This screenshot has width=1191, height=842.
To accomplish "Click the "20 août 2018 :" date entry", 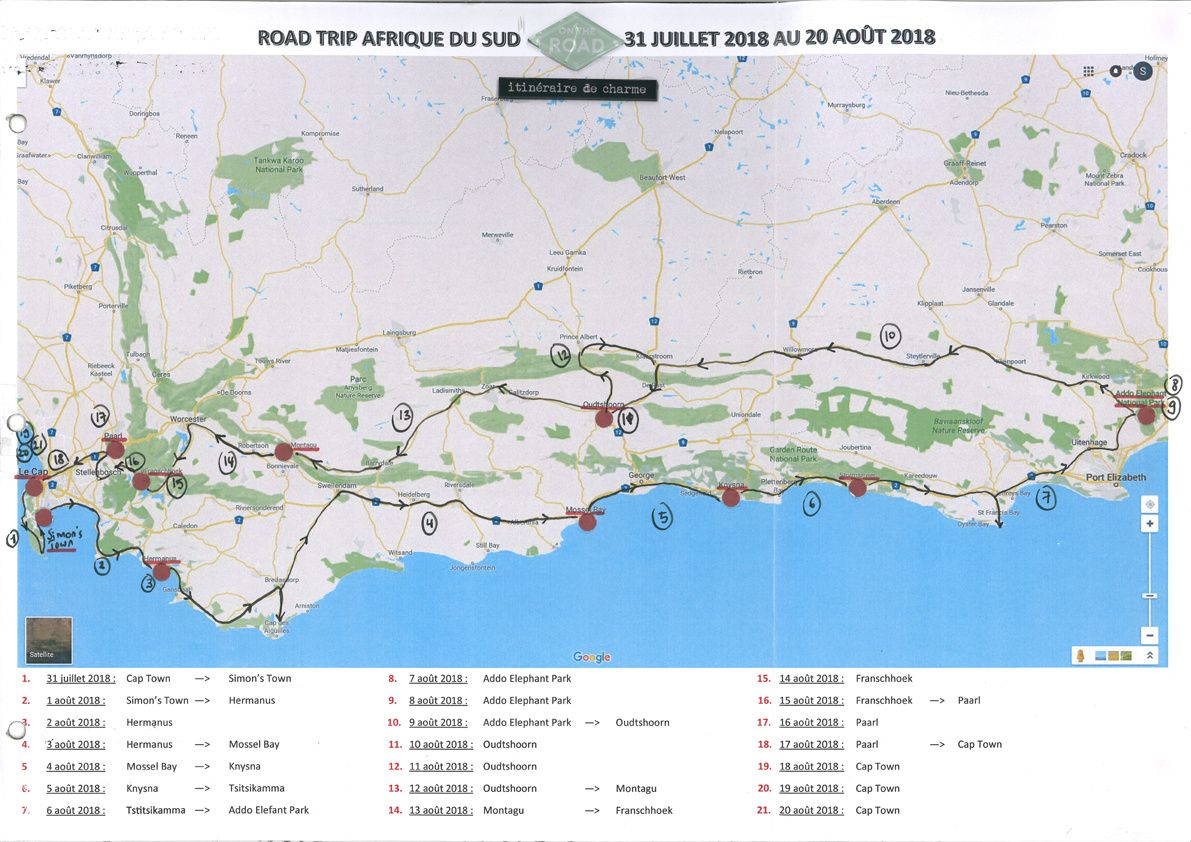I will (x=811, y=811).
